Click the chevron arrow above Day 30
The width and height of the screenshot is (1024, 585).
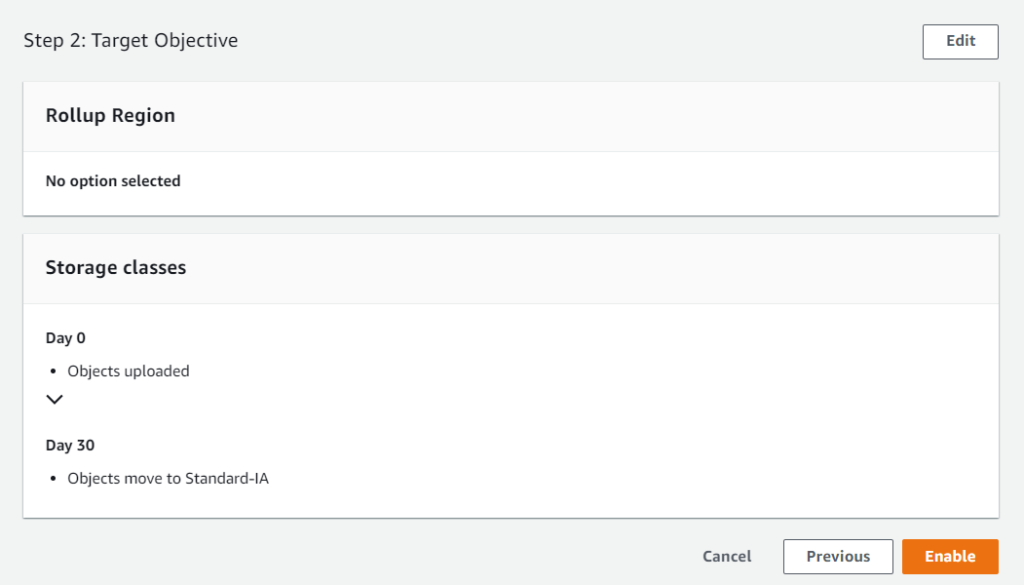pyautogui.click(x=55, y=399)
